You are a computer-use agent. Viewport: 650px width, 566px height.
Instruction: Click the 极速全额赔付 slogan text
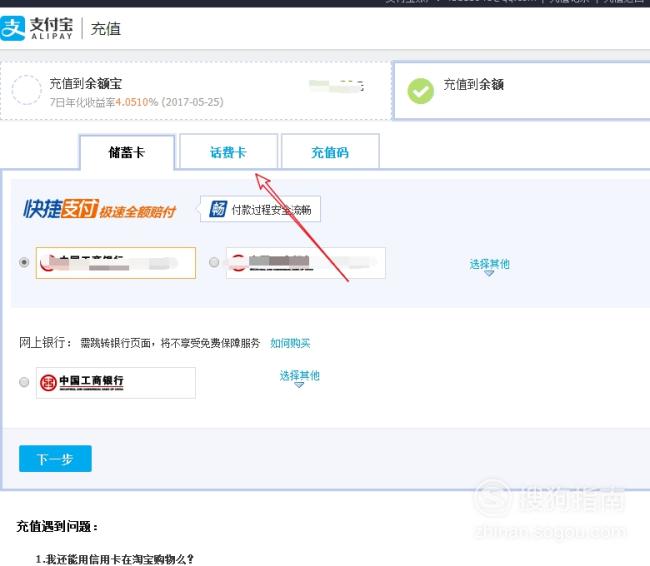tap(138, 211)
